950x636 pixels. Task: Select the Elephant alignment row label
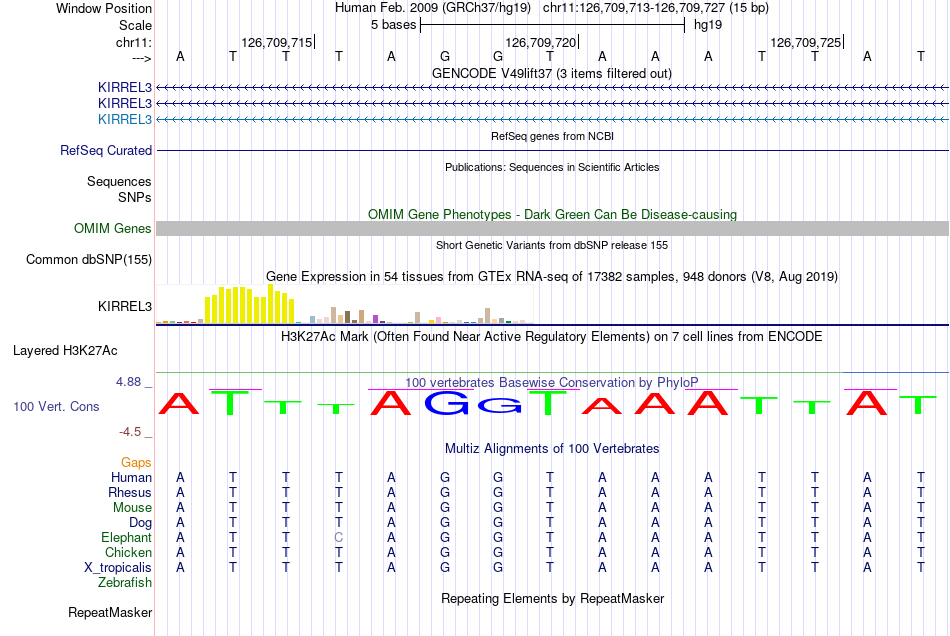(127, 538)
